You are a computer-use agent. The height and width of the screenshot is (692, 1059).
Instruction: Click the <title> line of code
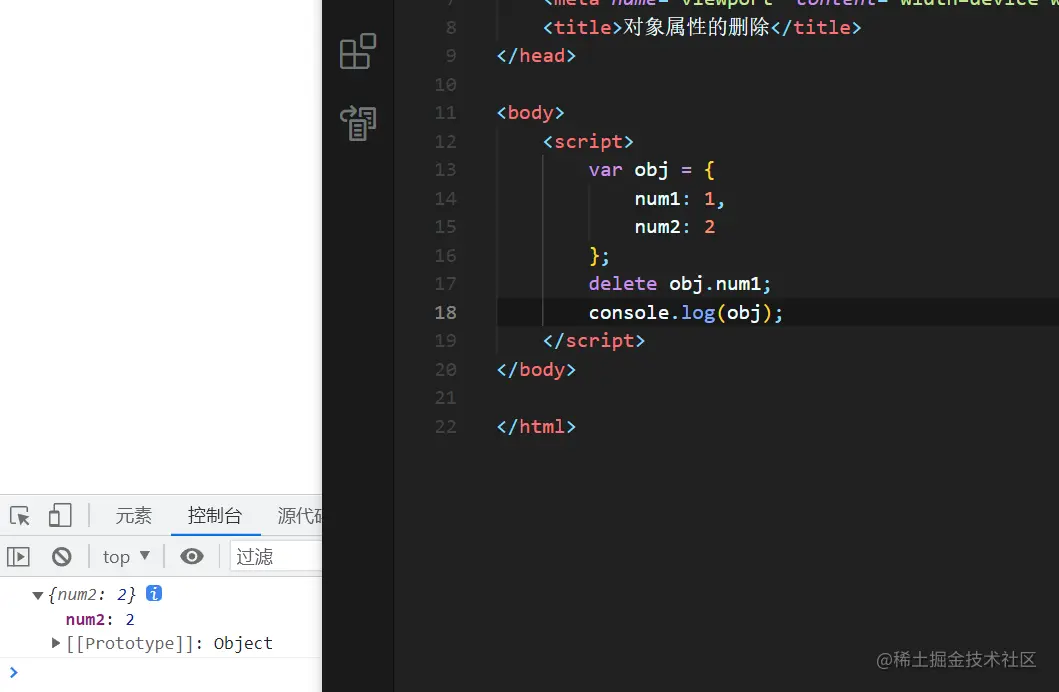coord(702,27)
